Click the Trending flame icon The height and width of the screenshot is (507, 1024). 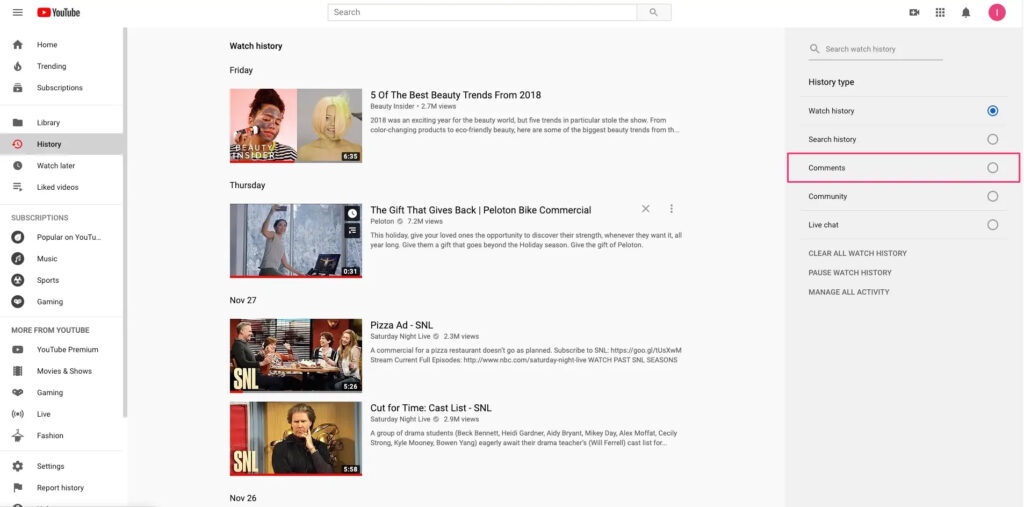click(x=18, y=66)
